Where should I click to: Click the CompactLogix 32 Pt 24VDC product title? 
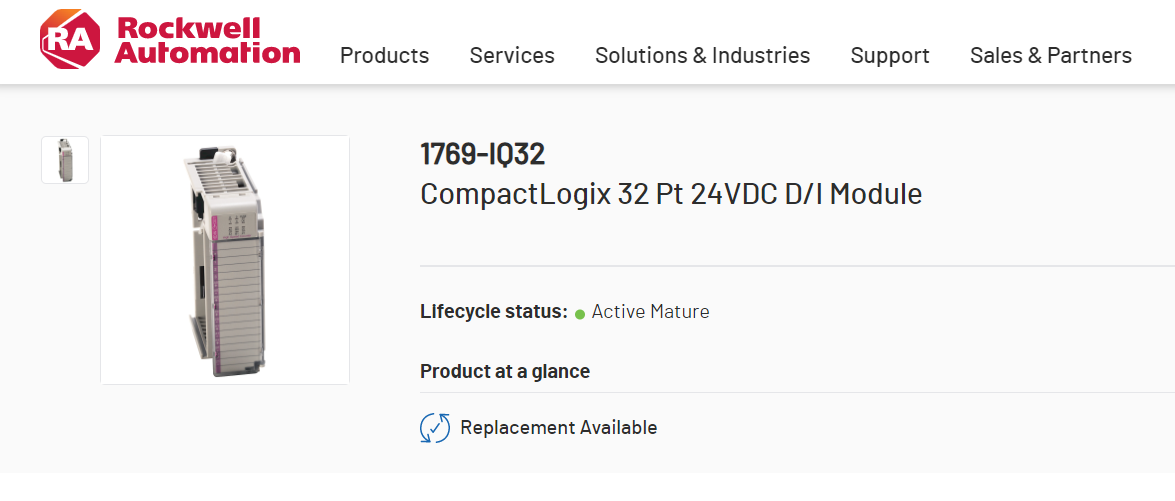pyautogui.click(x=670, y=194)
